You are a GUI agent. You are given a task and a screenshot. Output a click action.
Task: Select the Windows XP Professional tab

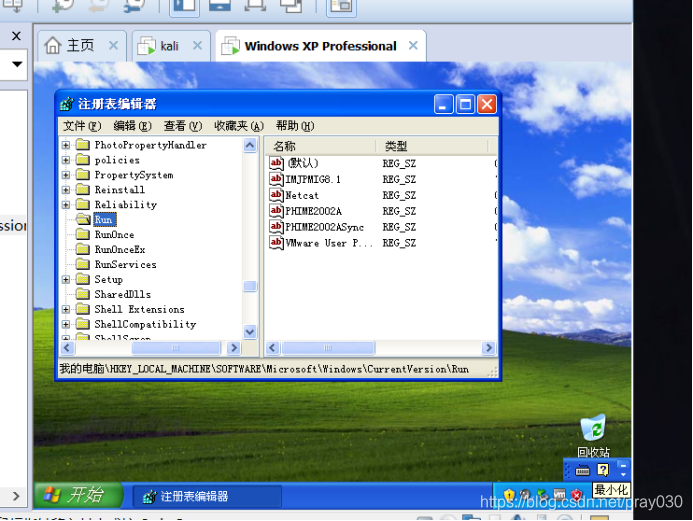[x=320, y=46]
